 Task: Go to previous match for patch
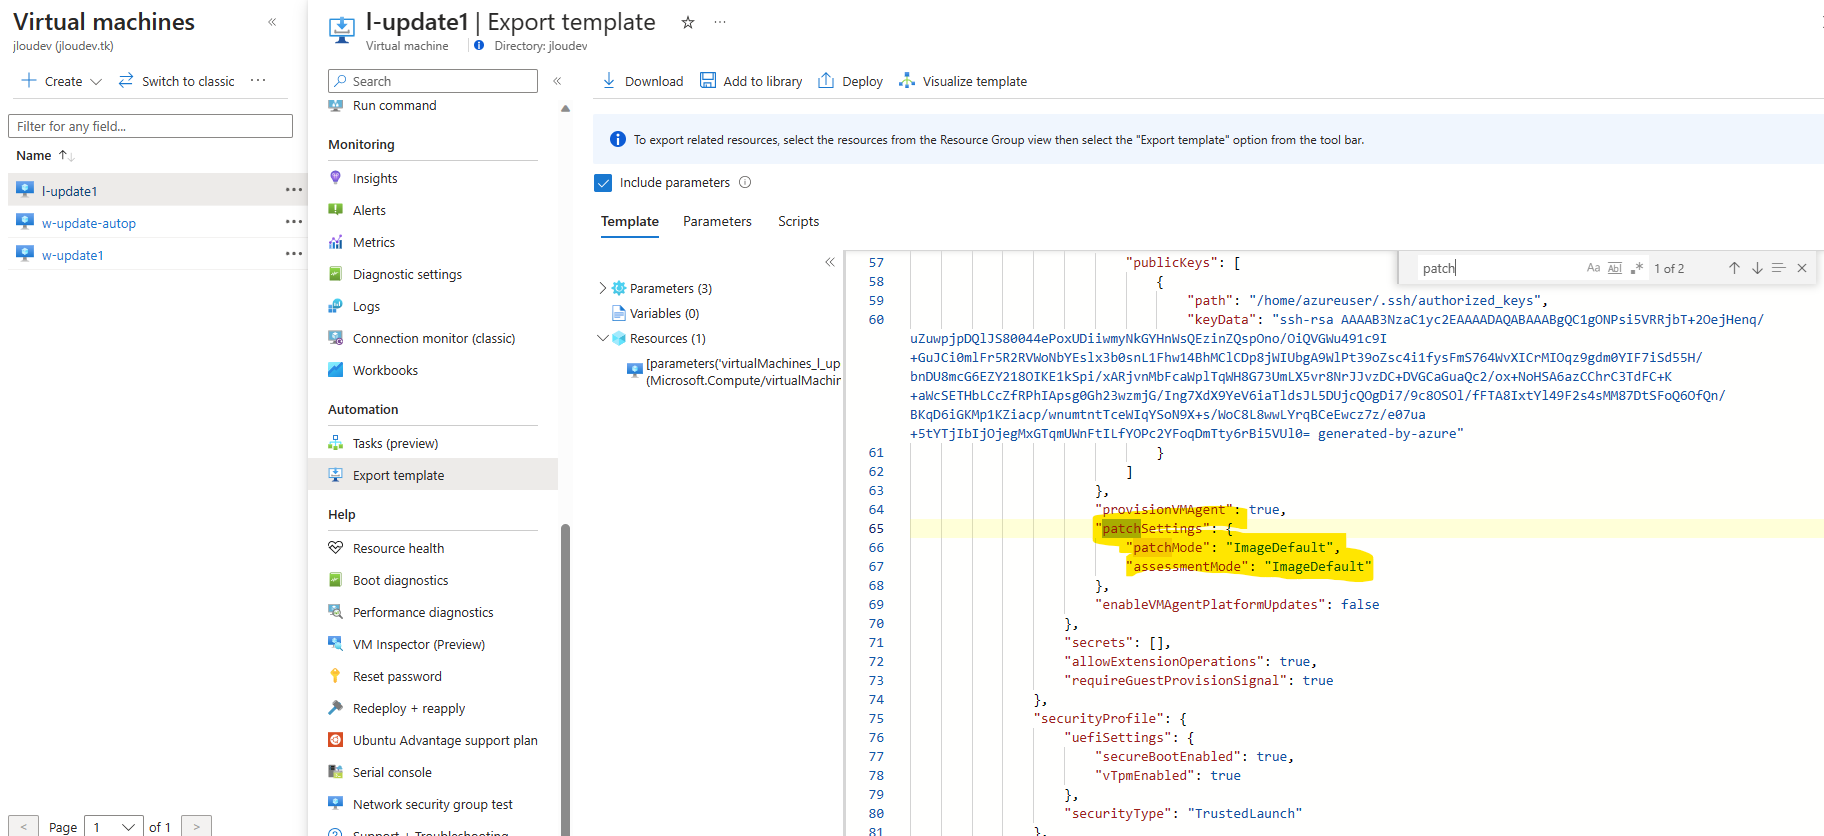tap(1734, 268)
